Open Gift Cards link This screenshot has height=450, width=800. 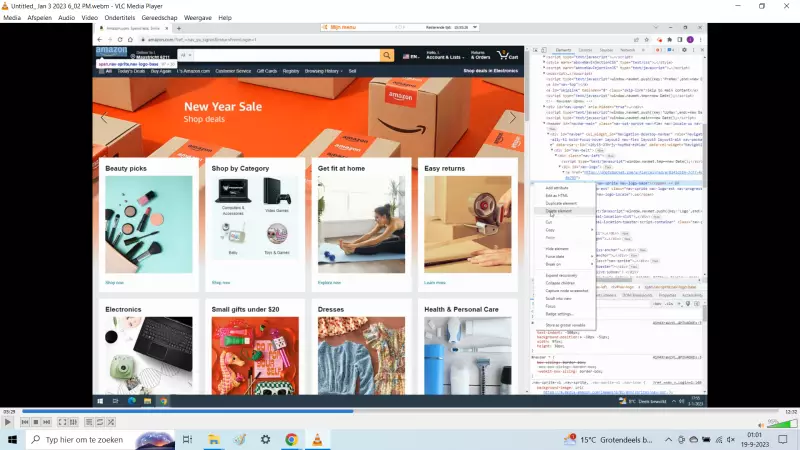point(267,71)
